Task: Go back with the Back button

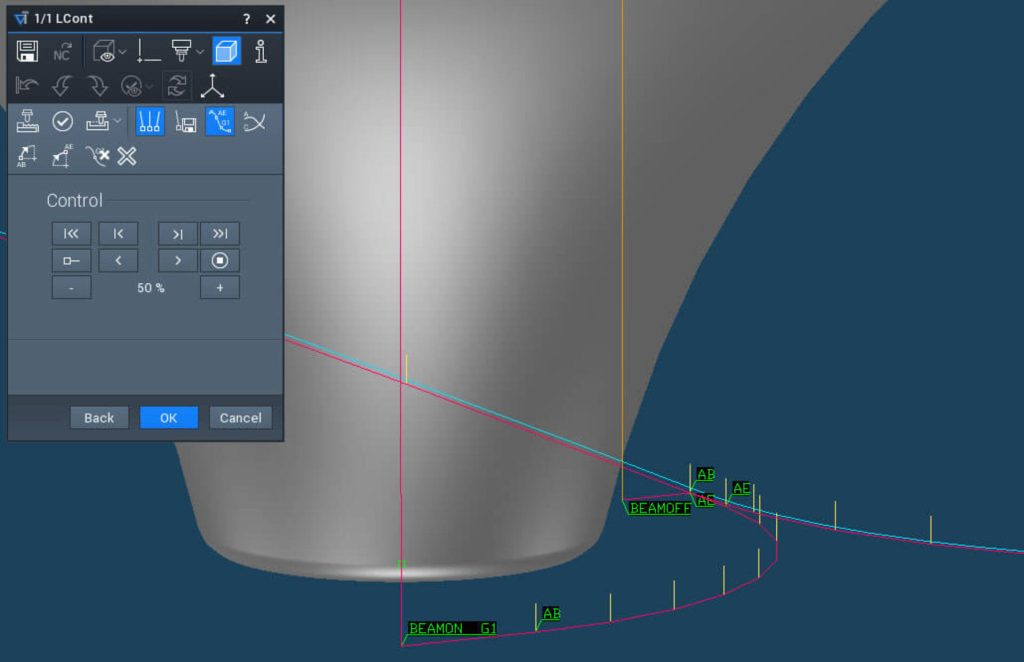Action: (99, 418)
